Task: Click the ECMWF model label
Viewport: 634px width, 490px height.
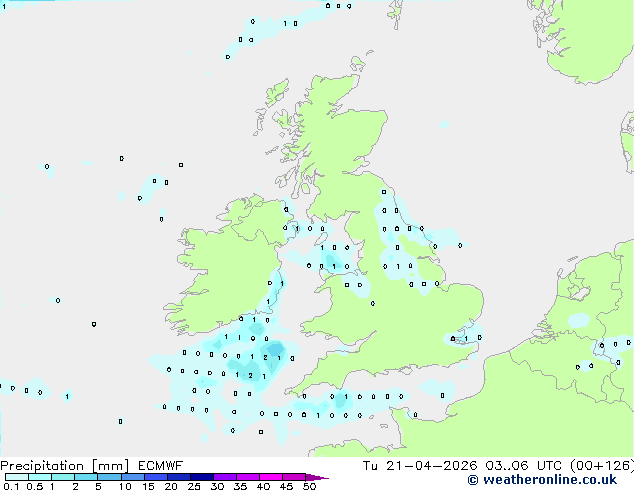Action: [161, 466]
